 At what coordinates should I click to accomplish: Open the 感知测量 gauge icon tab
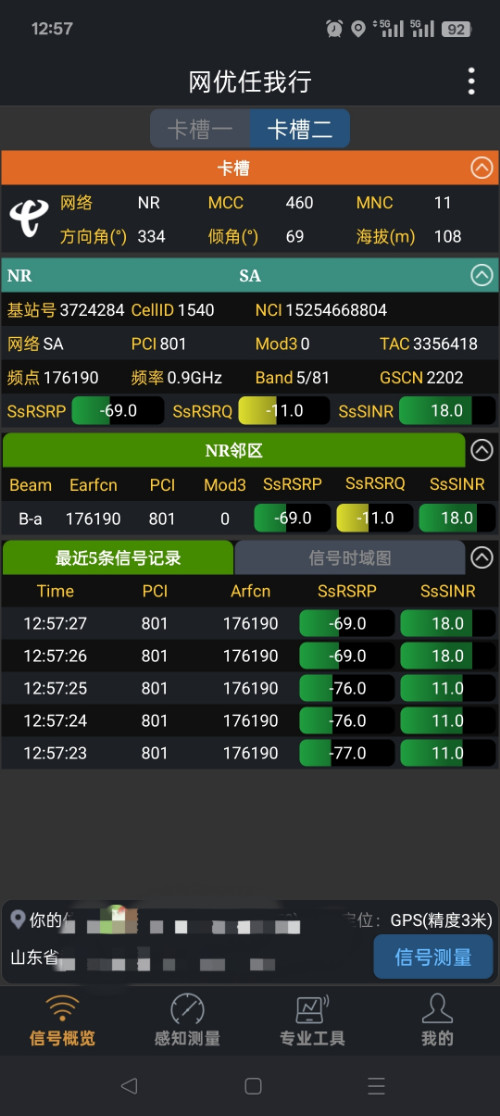click(187, 1020)
